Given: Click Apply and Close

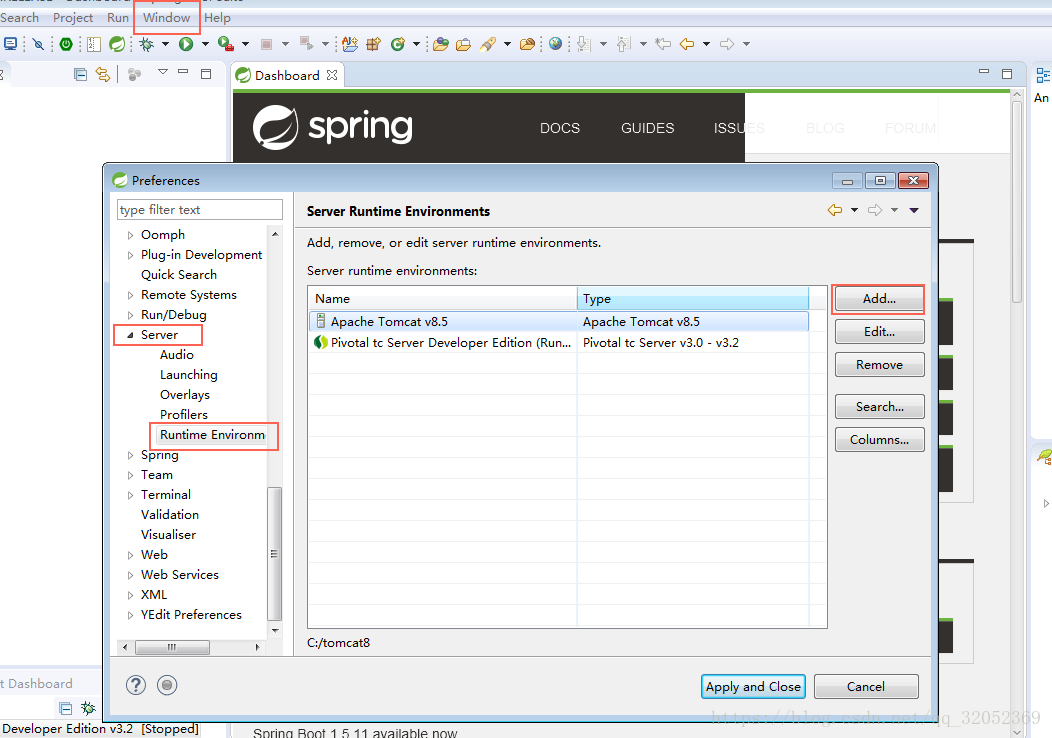Looking at the screenshot, I should [x=753, y=686].
